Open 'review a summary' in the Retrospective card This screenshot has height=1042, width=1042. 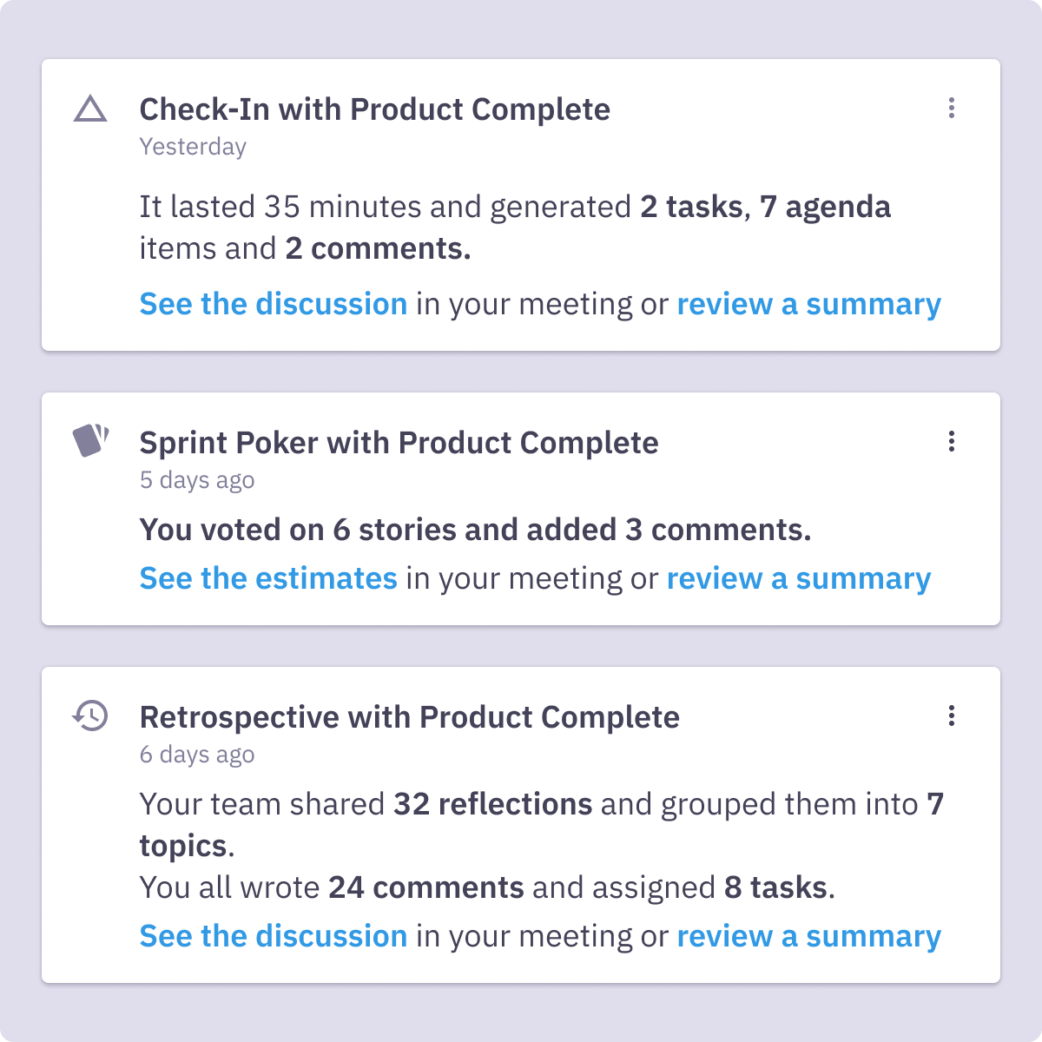click(809, 936)
